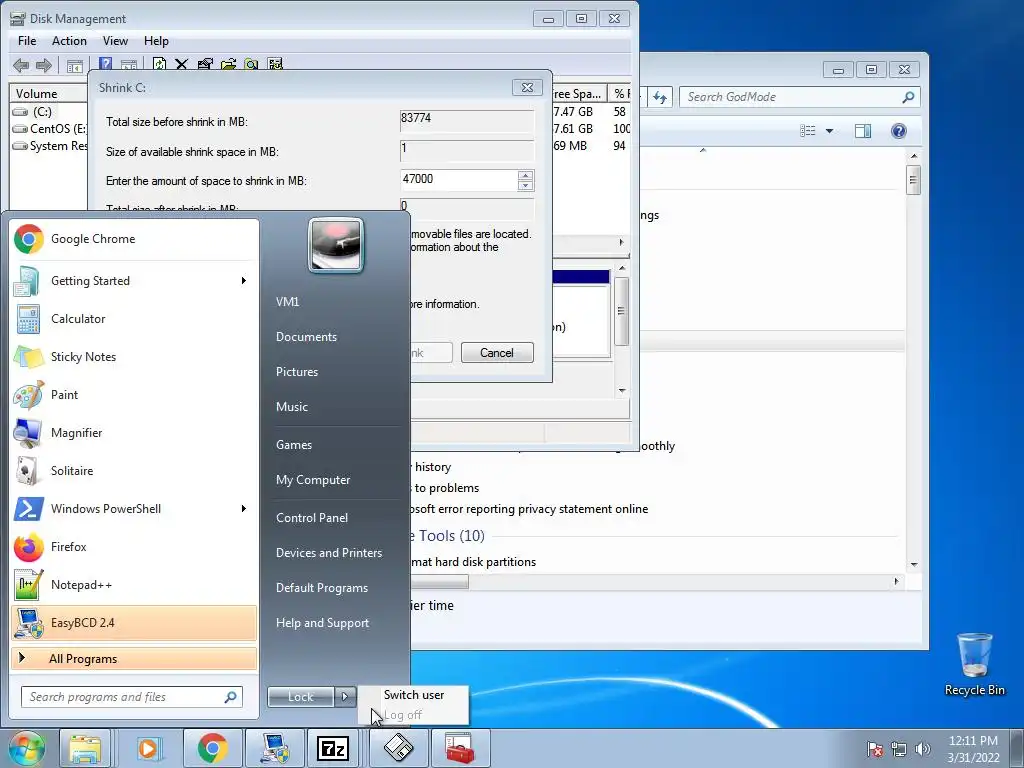Click the Open folder toolbar icon
The image size is (1024, 768).
(228, 63)
